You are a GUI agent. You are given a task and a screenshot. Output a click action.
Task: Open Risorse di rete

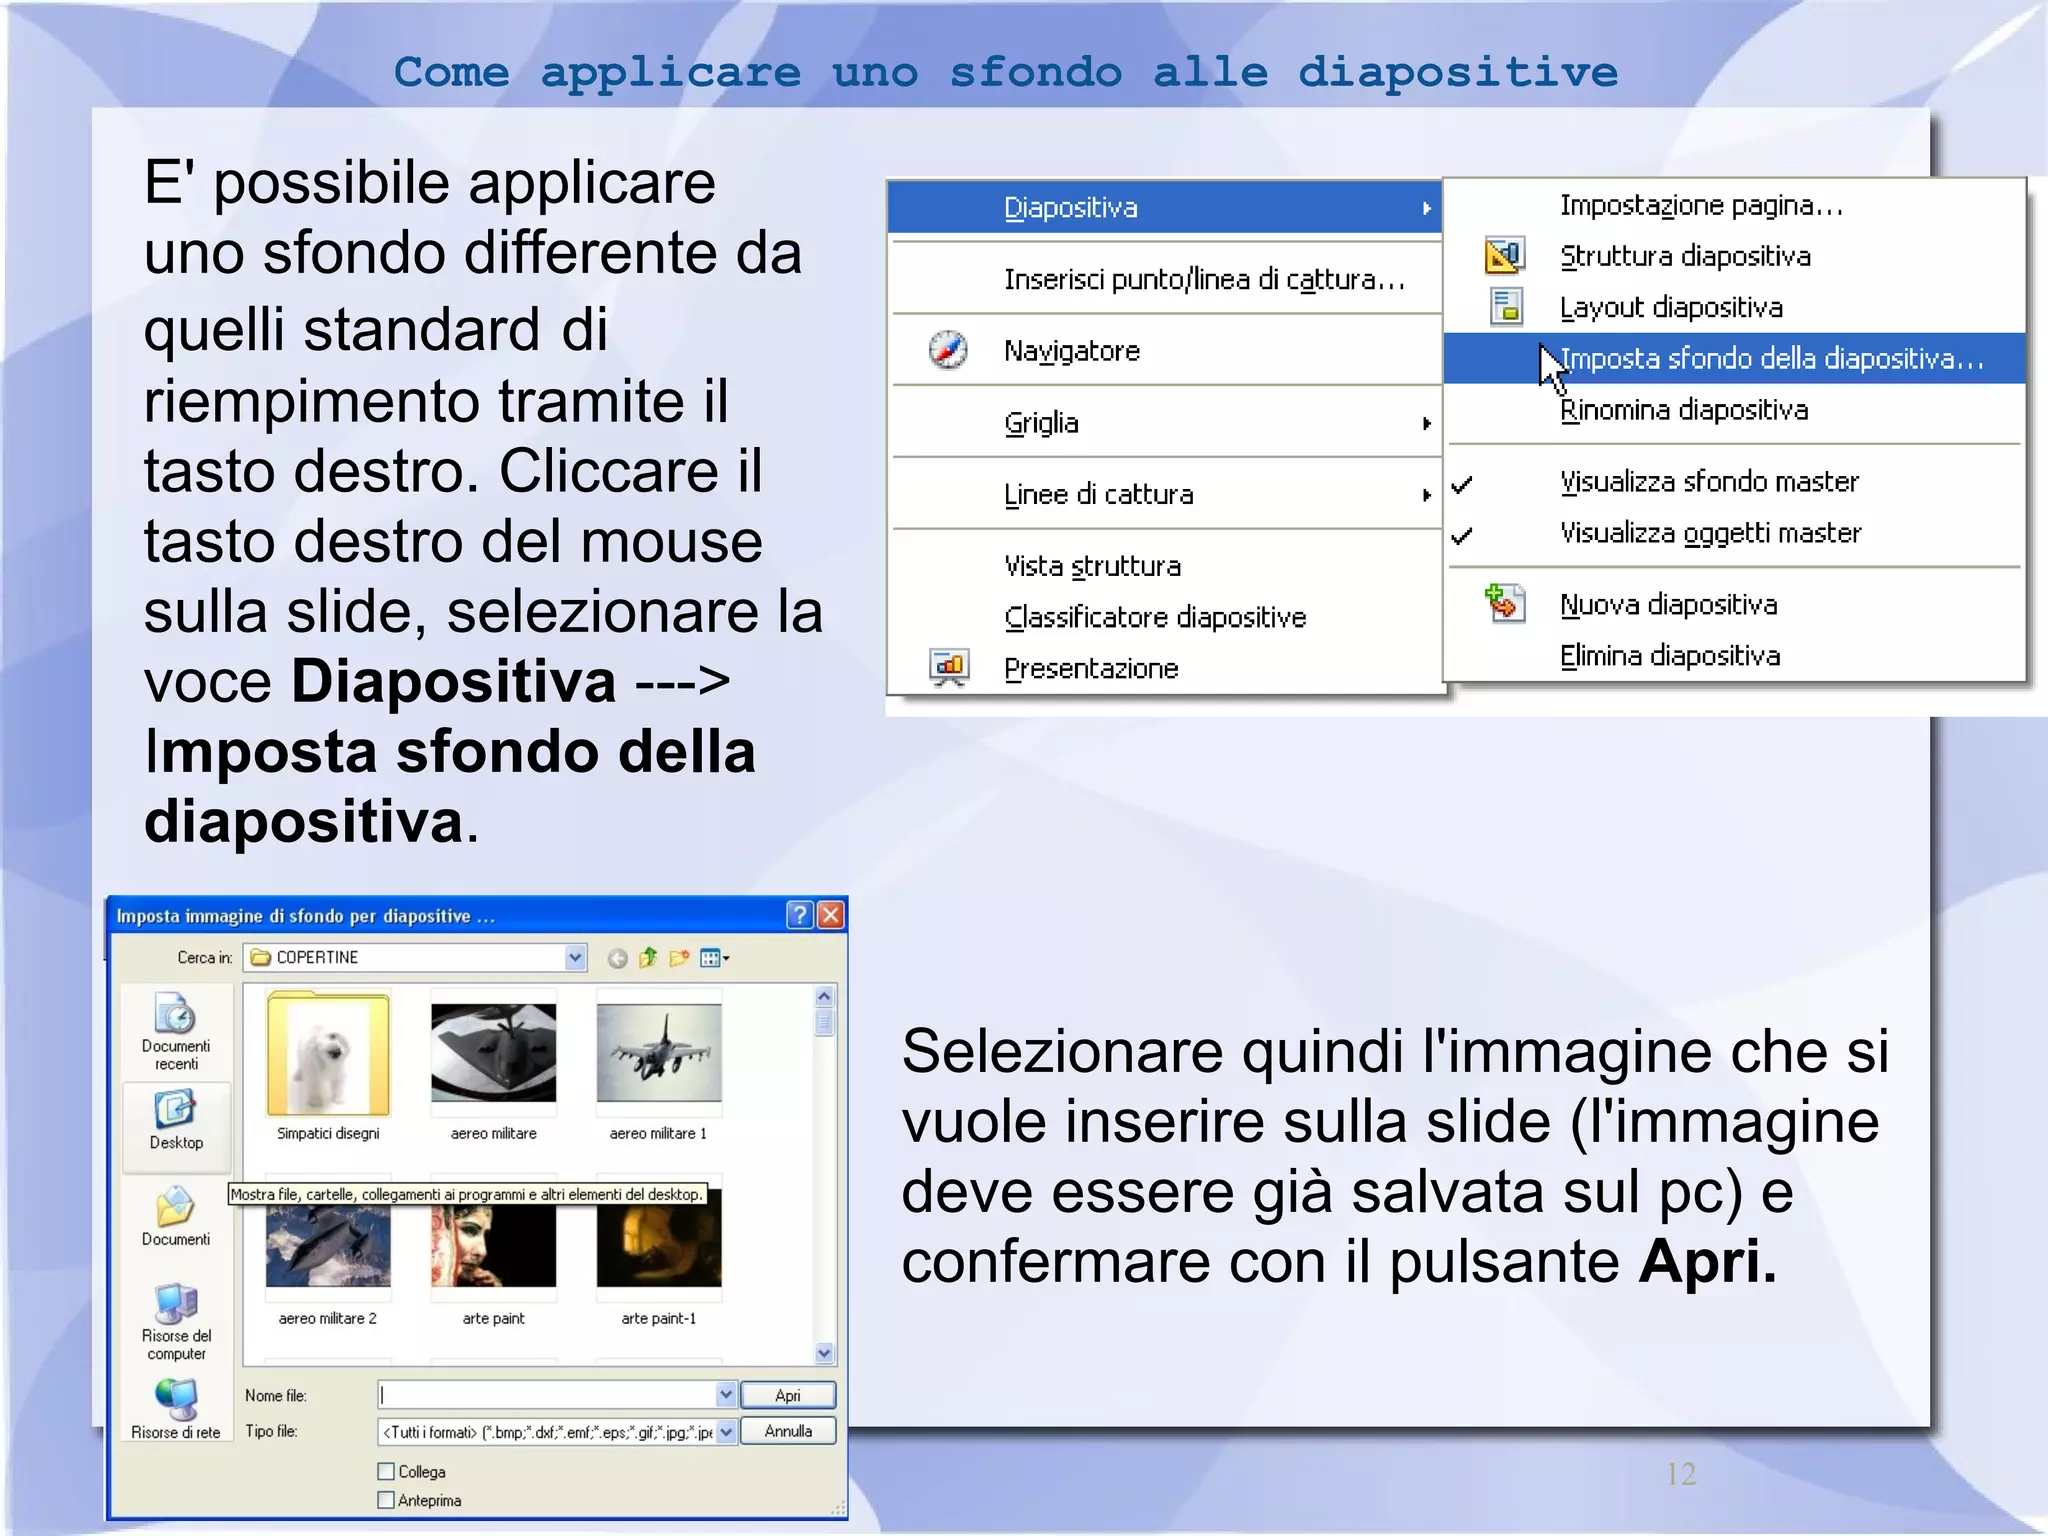click(176, 1409)
